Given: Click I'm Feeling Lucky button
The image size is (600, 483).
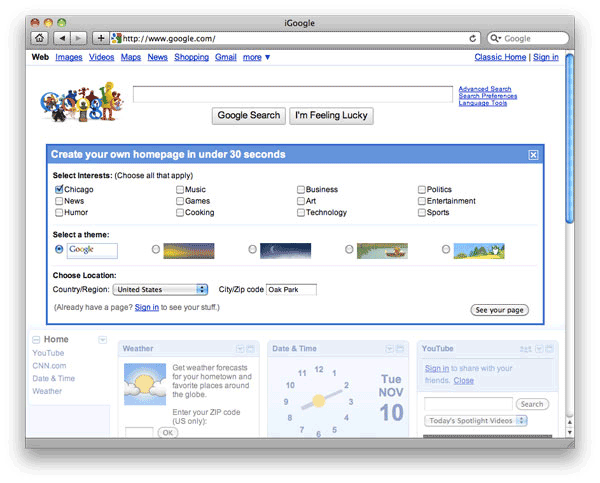Looking at the screenshot, I should [331, 116].
